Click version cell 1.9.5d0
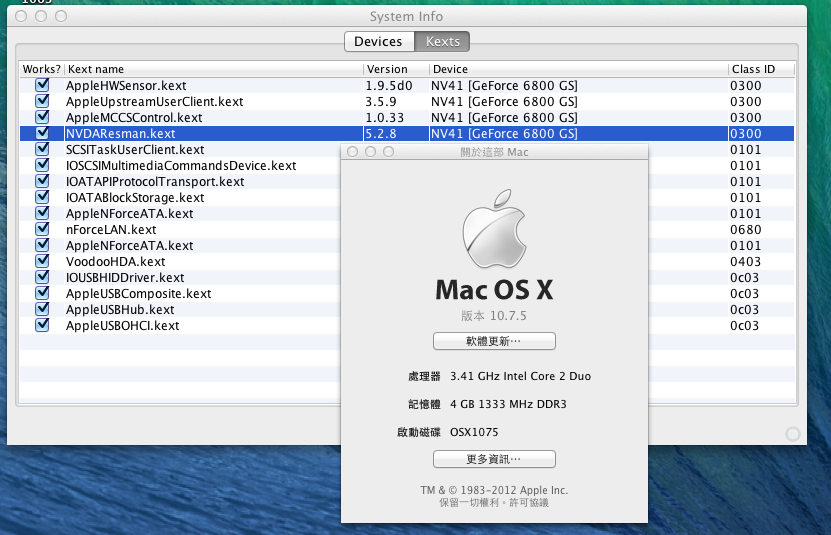831x535 pixels. tap(389, 86)
